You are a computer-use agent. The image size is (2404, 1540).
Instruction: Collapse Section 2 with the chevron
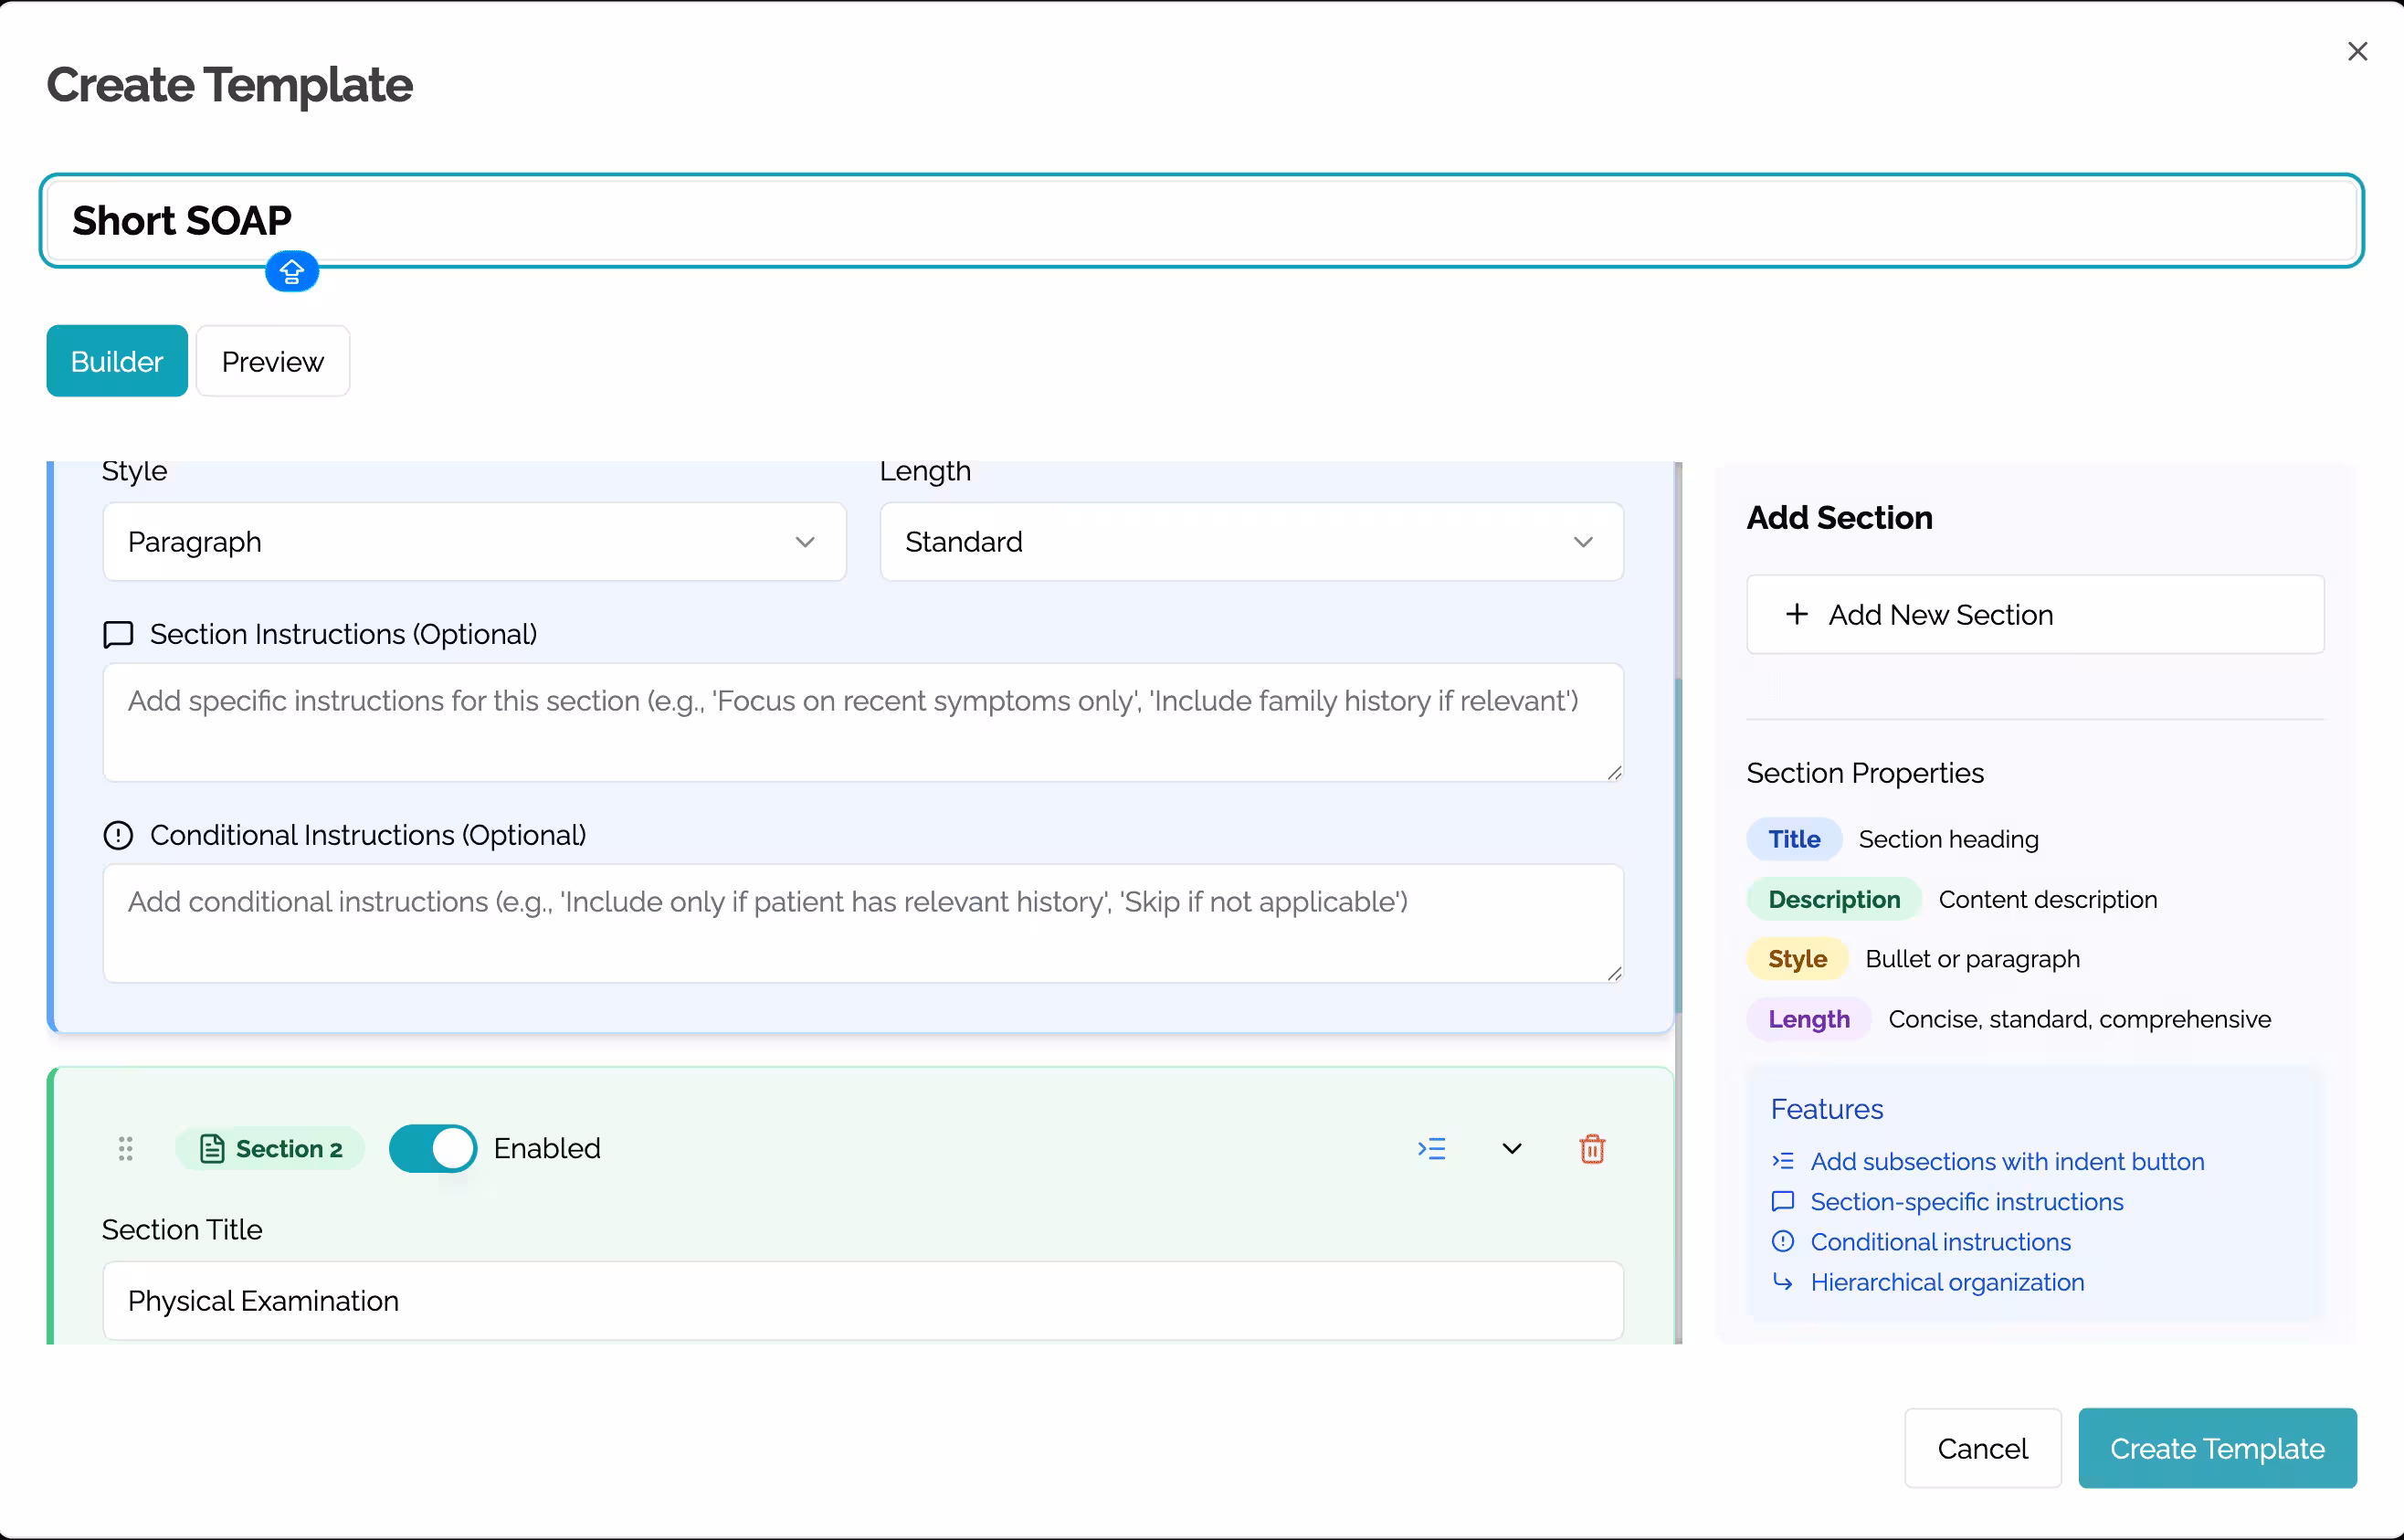coord(1511,1149)
